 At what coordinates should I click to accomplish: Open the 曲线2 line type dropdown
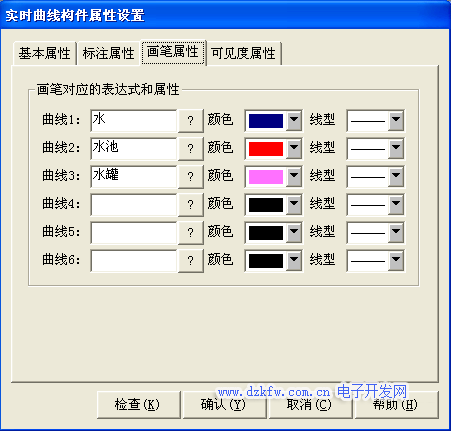point(396,148)
